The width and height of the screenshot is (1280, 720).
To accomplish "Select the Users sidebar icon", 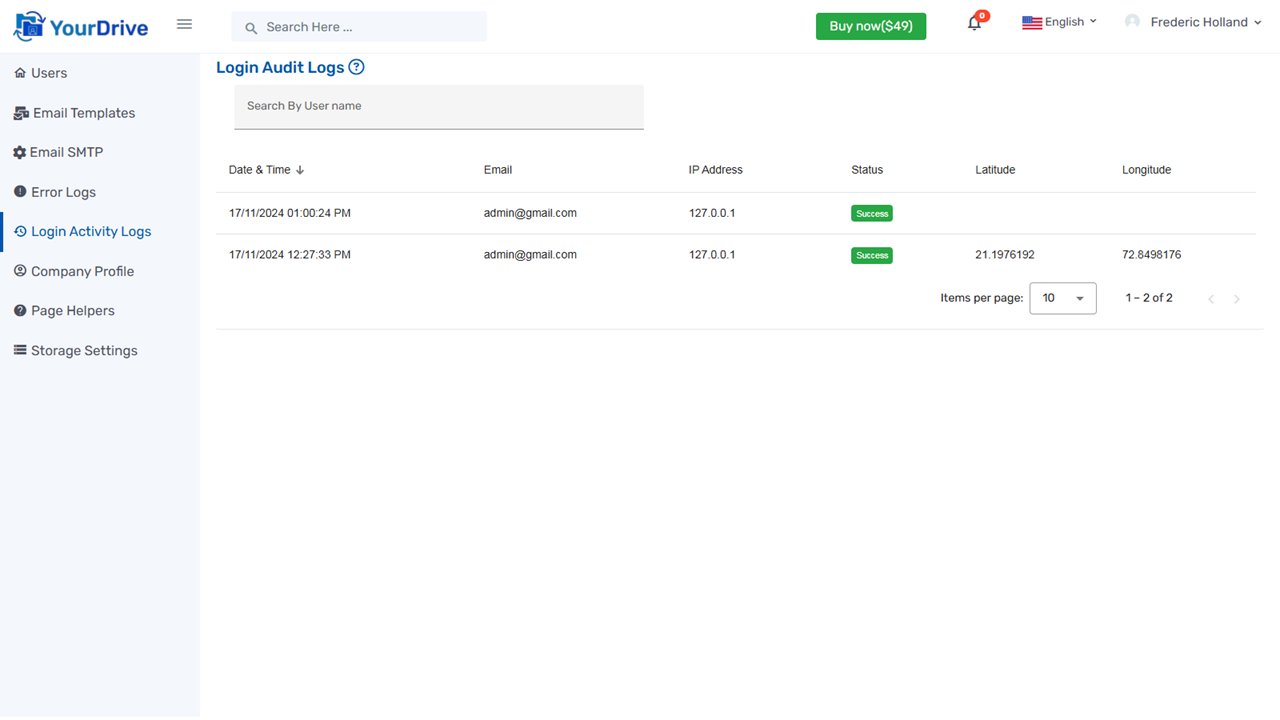I will [x=19, y=72].
